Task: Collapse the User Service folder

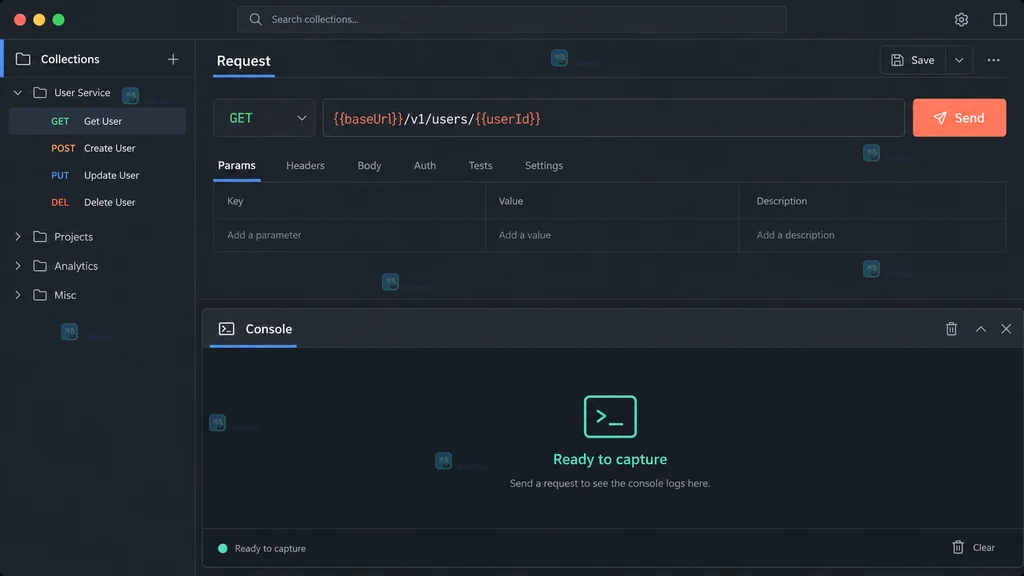Action: click(18, 93)
